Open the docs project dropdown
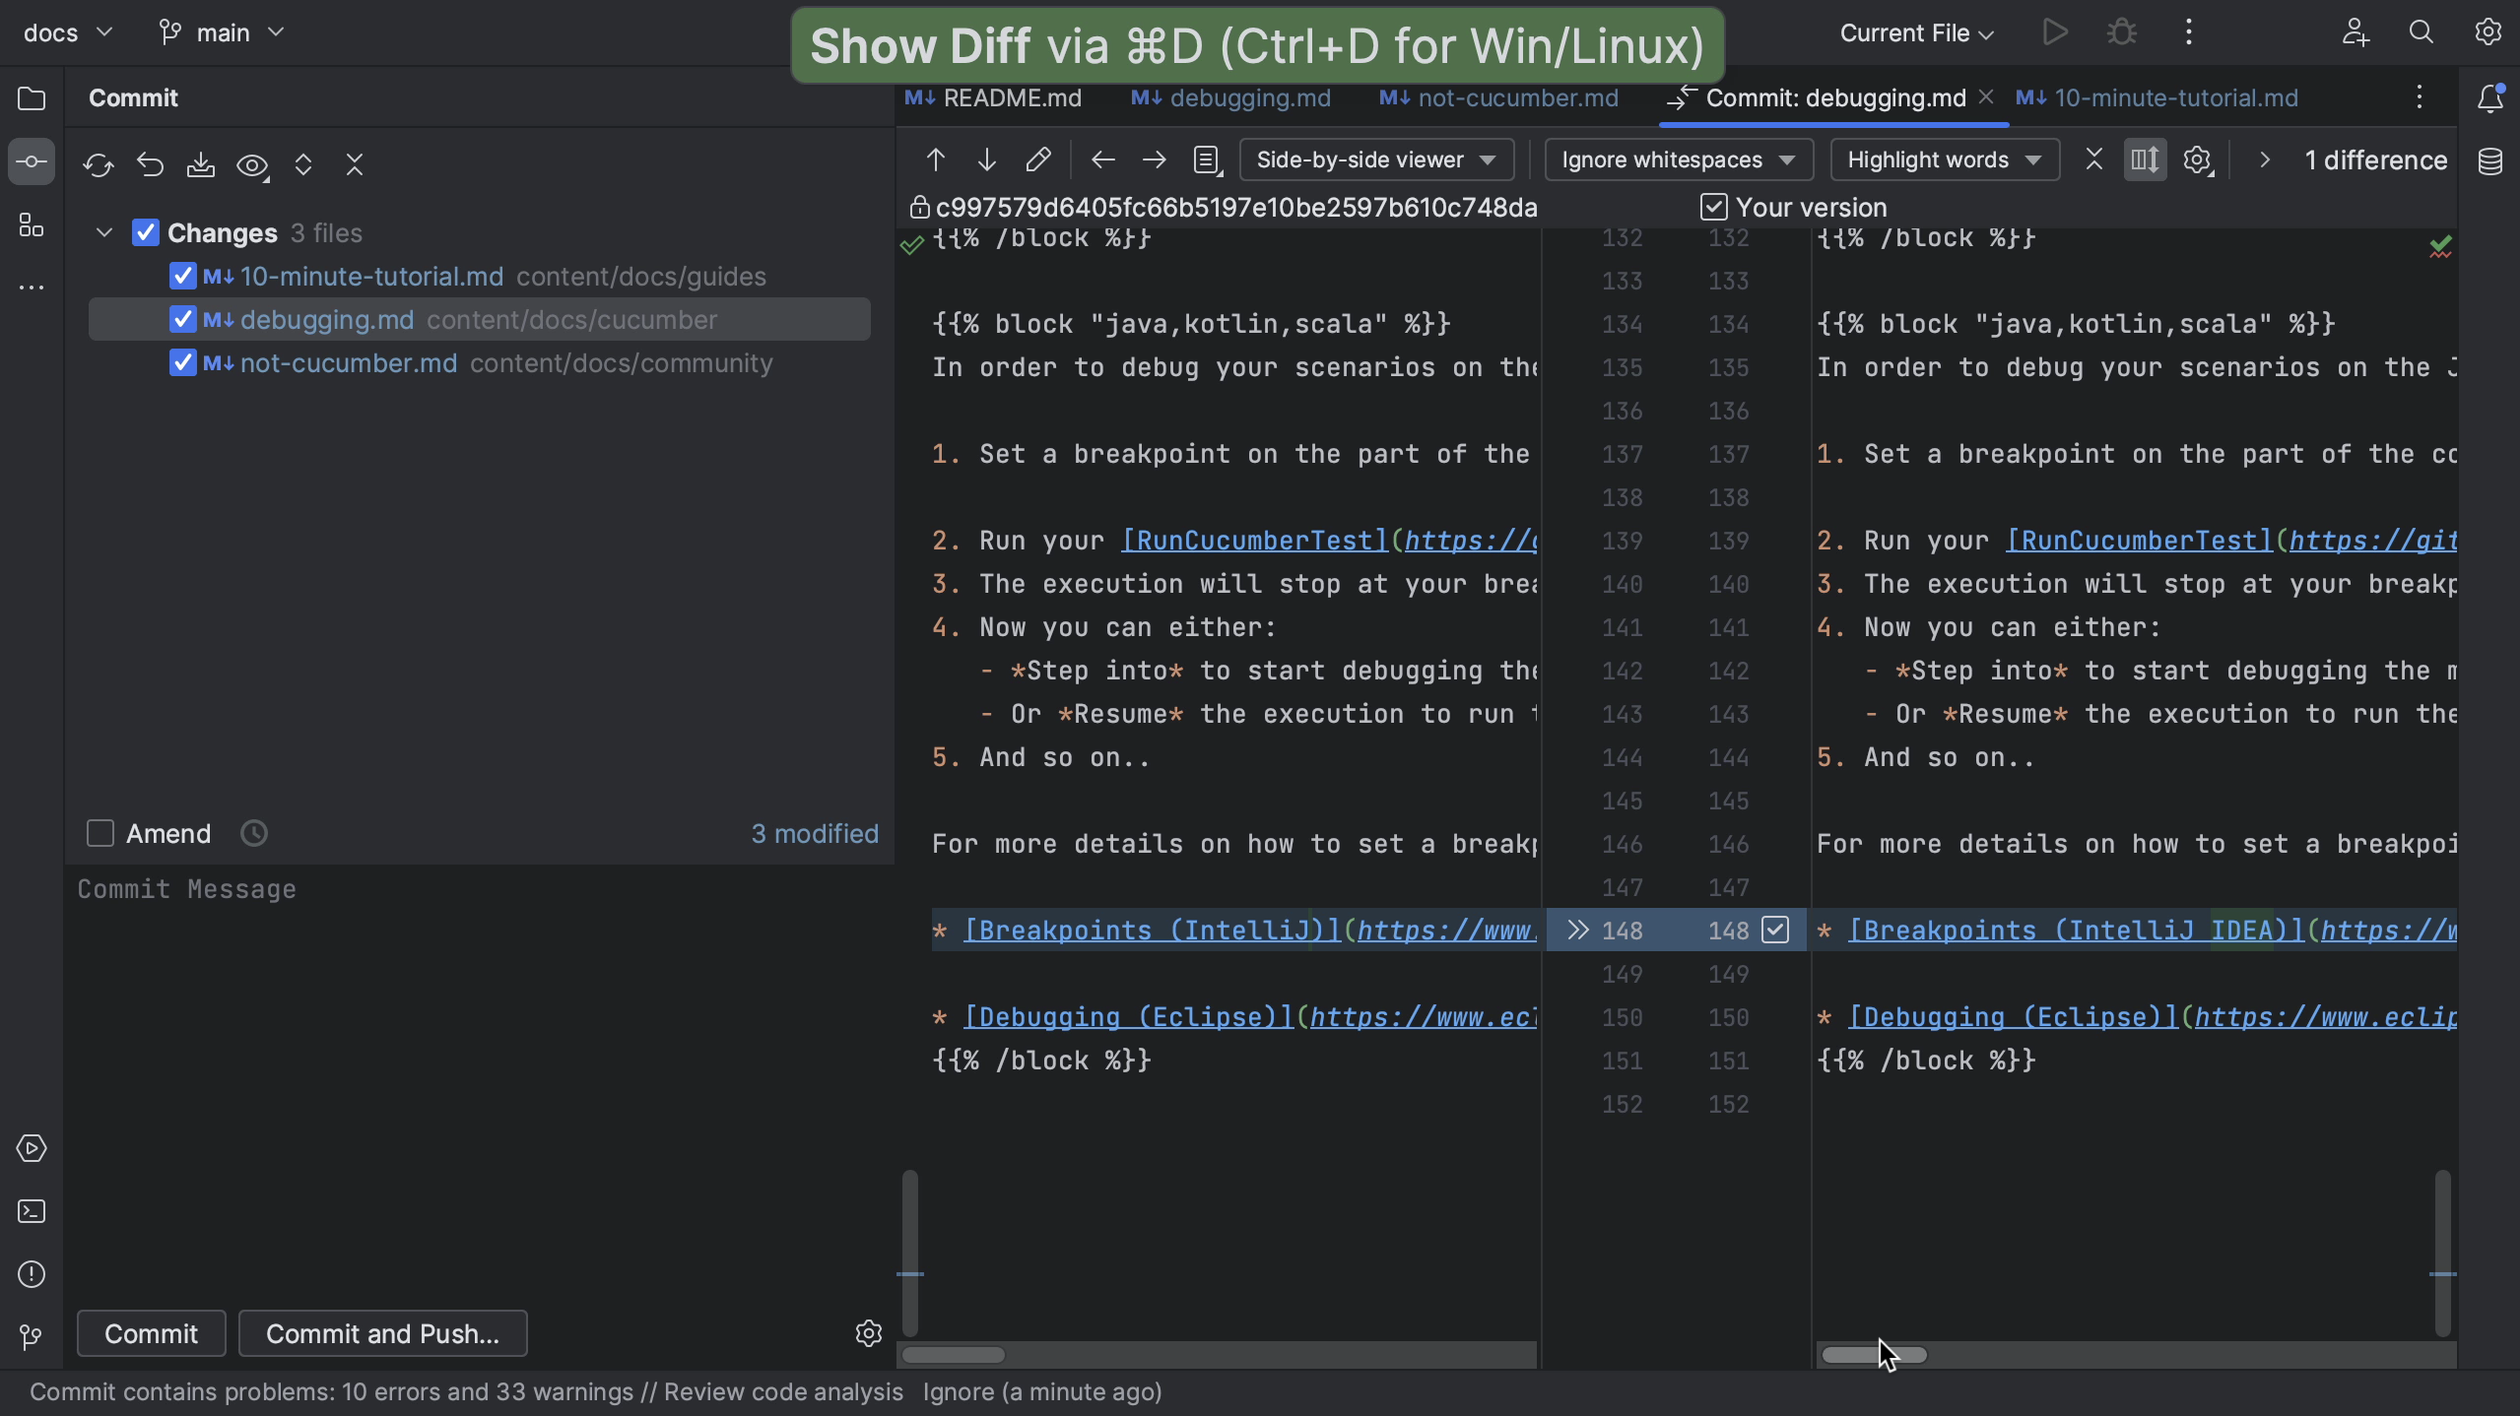The image size is (2520, 1416). (x=67, y=33)
